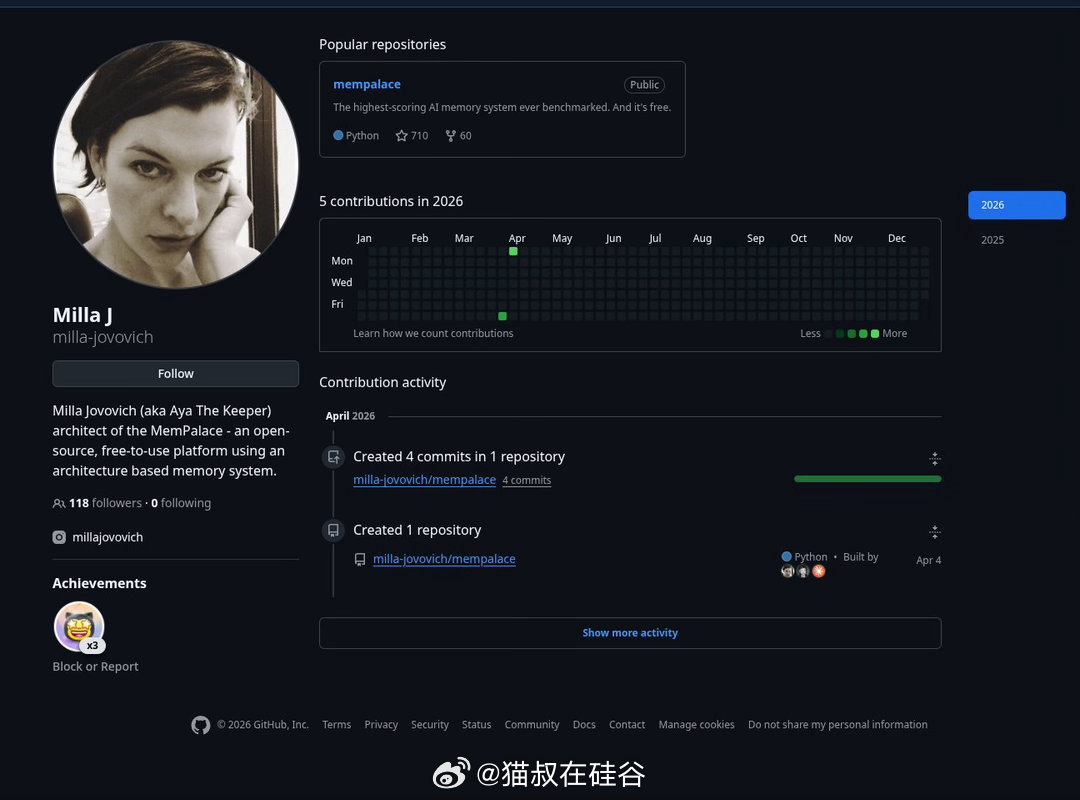
Task: Click the Python language dot on repo card
Action: point(337,135)
